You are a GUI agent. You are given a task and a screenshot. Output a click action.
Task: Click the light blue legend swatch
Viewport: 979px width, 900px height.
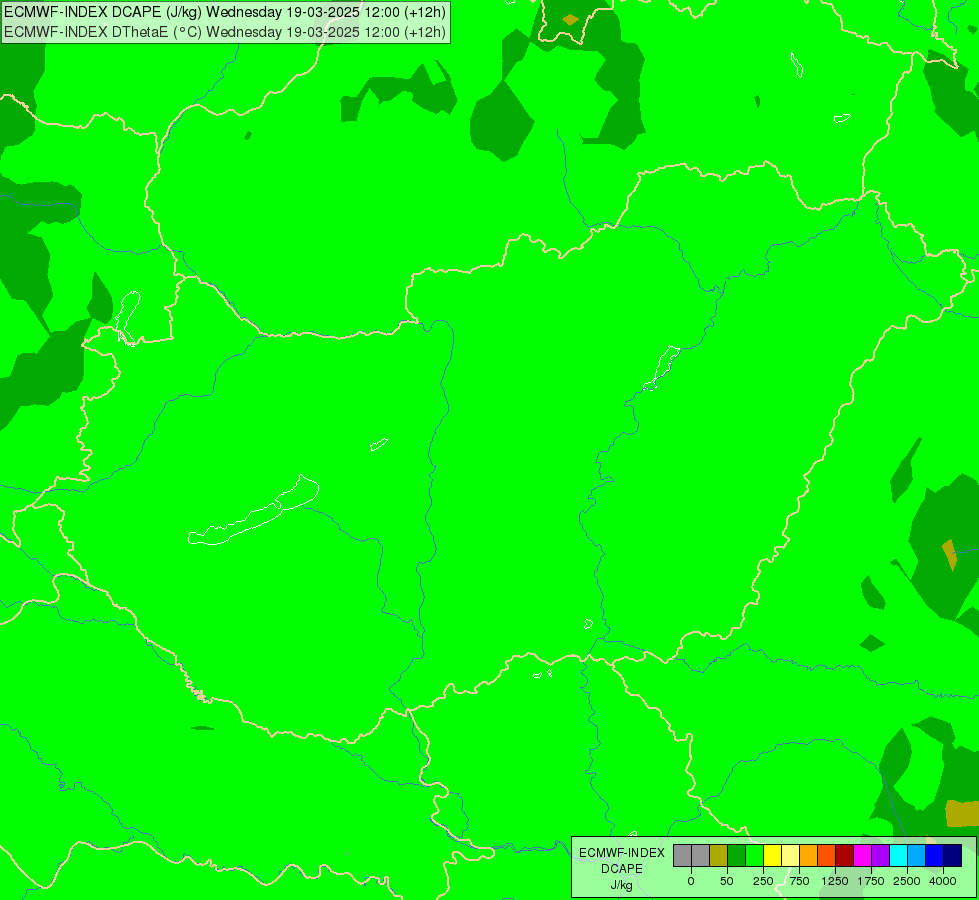click(917, 856)
